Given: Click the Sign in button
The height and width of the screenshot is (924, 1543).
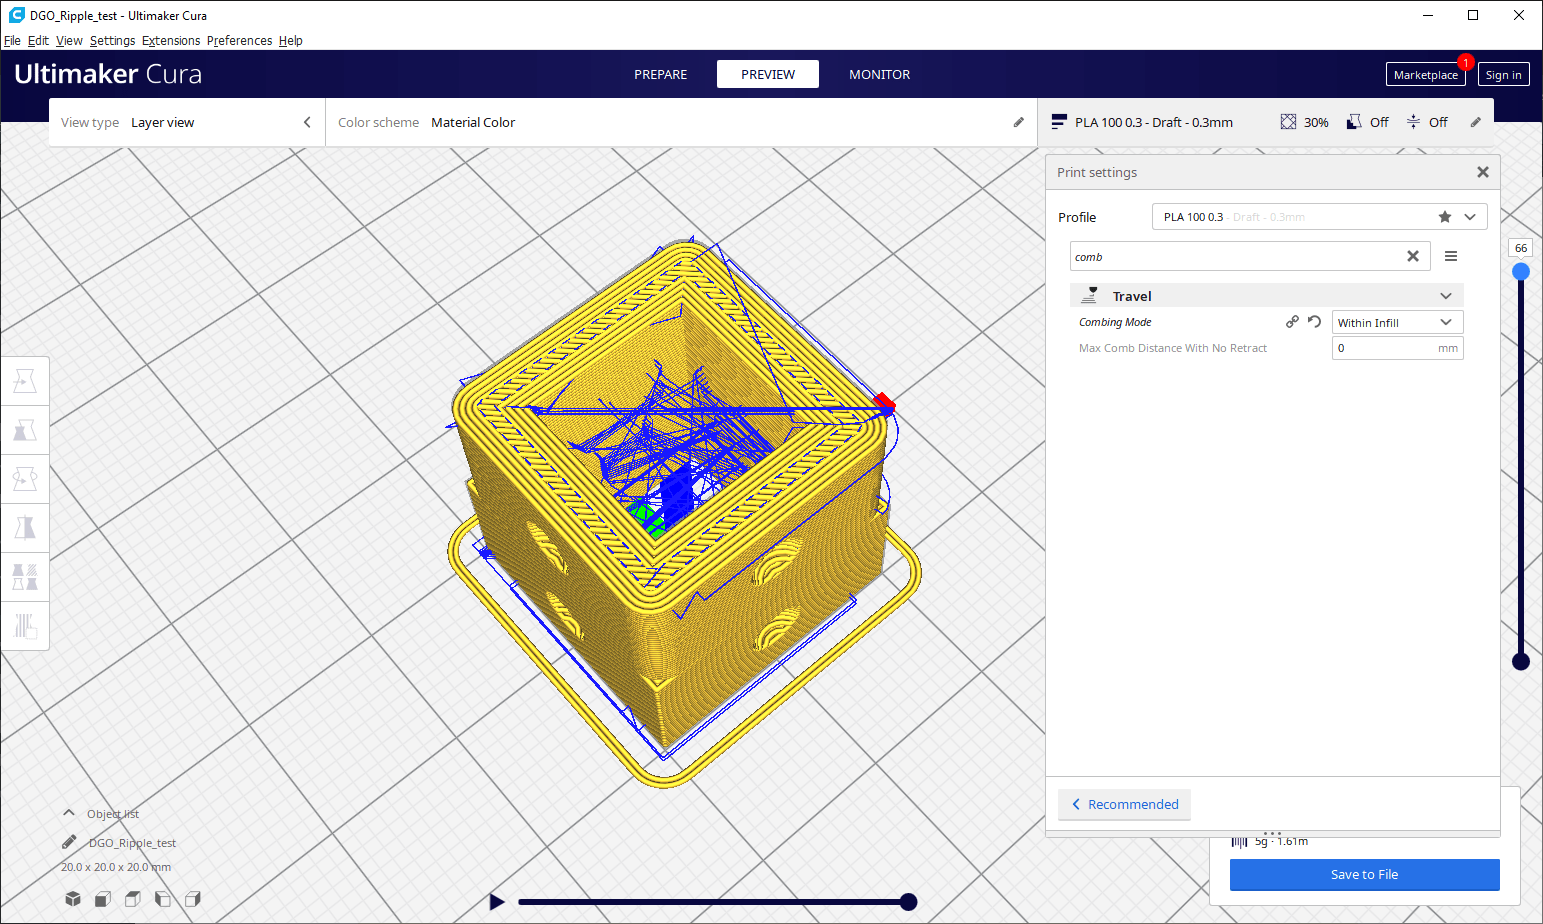Looking at the screenshot, I should point(1503,75).
